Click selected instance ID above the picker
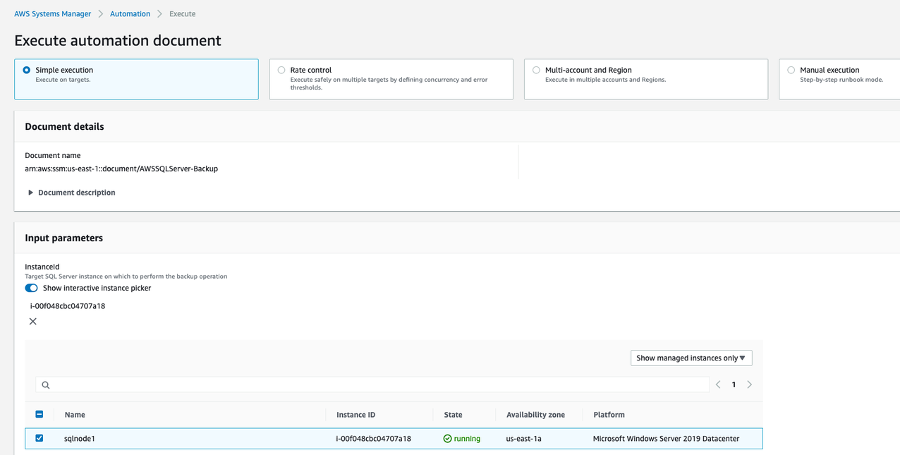Viewport: 902px width, 456px height. pos(68,306)
